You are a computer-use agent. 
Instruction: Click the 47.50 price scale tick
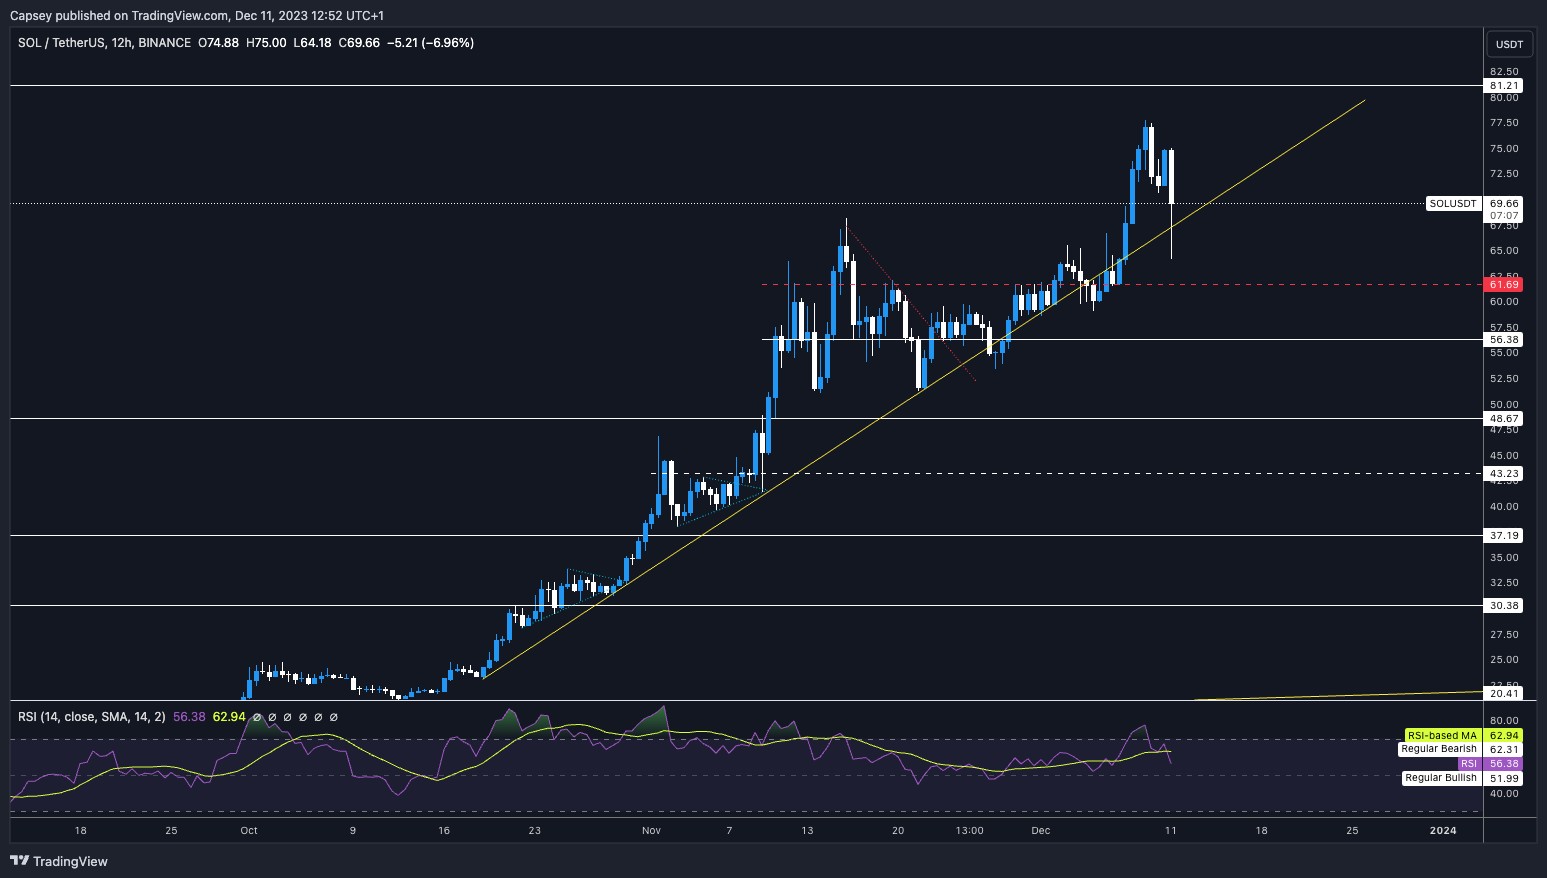1504,430
